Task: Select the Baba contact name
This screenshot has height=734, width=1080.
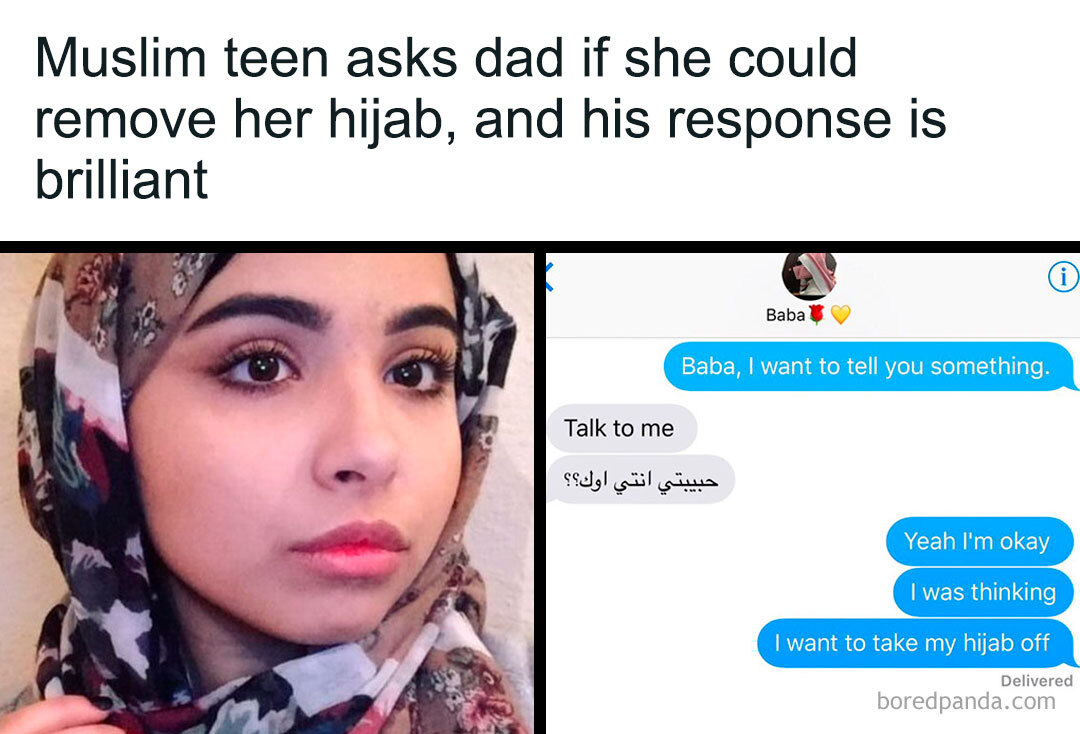Action: (x=785, y=315)
